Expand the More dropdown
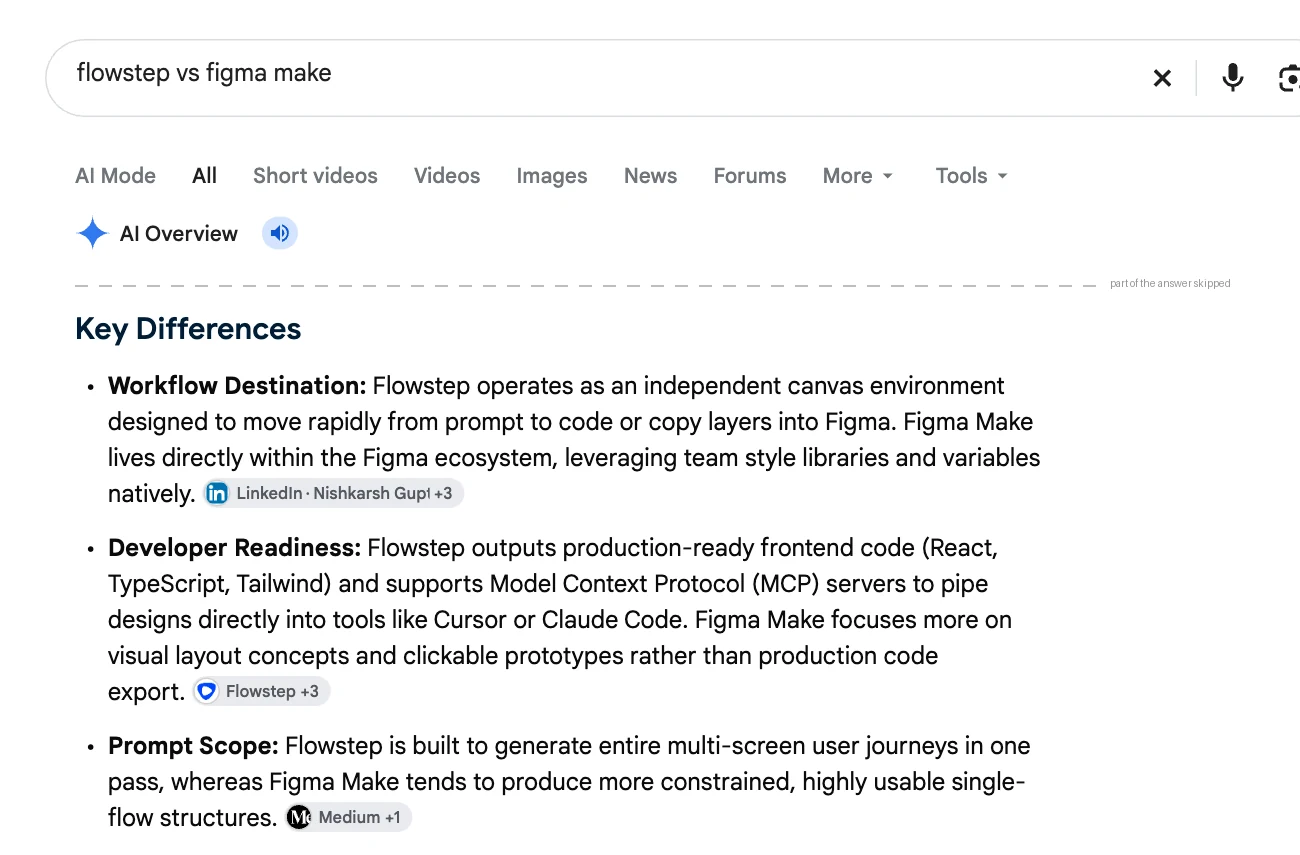The image size is (1300, 855). coord(858,176)
